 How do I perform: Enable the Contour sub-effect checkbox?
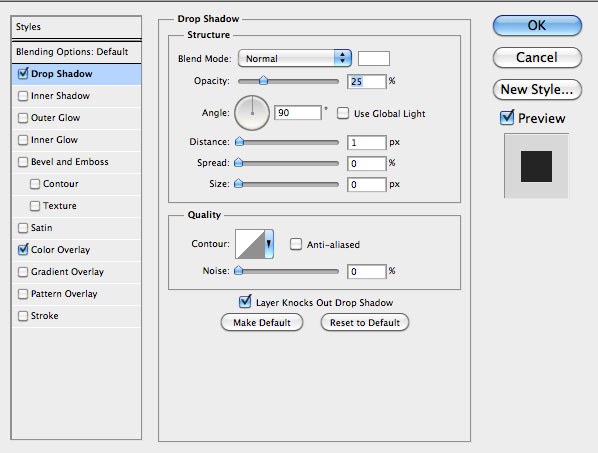pos(35,184)
